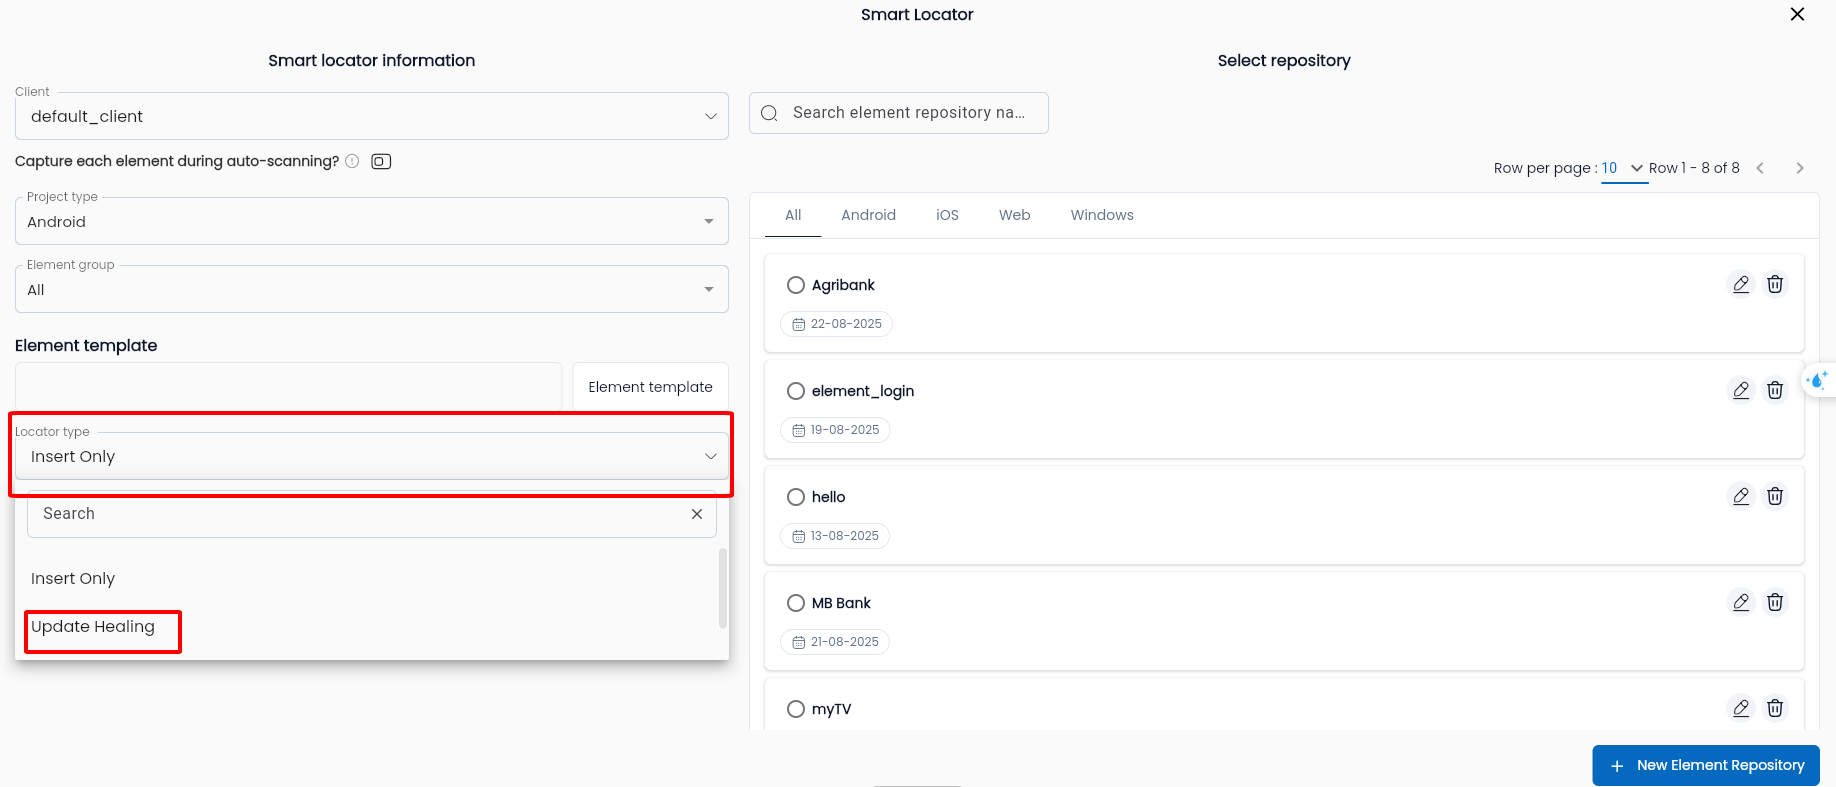Click the New Element Repository button
The image size is (1836, 787).
(x=1706, y=766)
